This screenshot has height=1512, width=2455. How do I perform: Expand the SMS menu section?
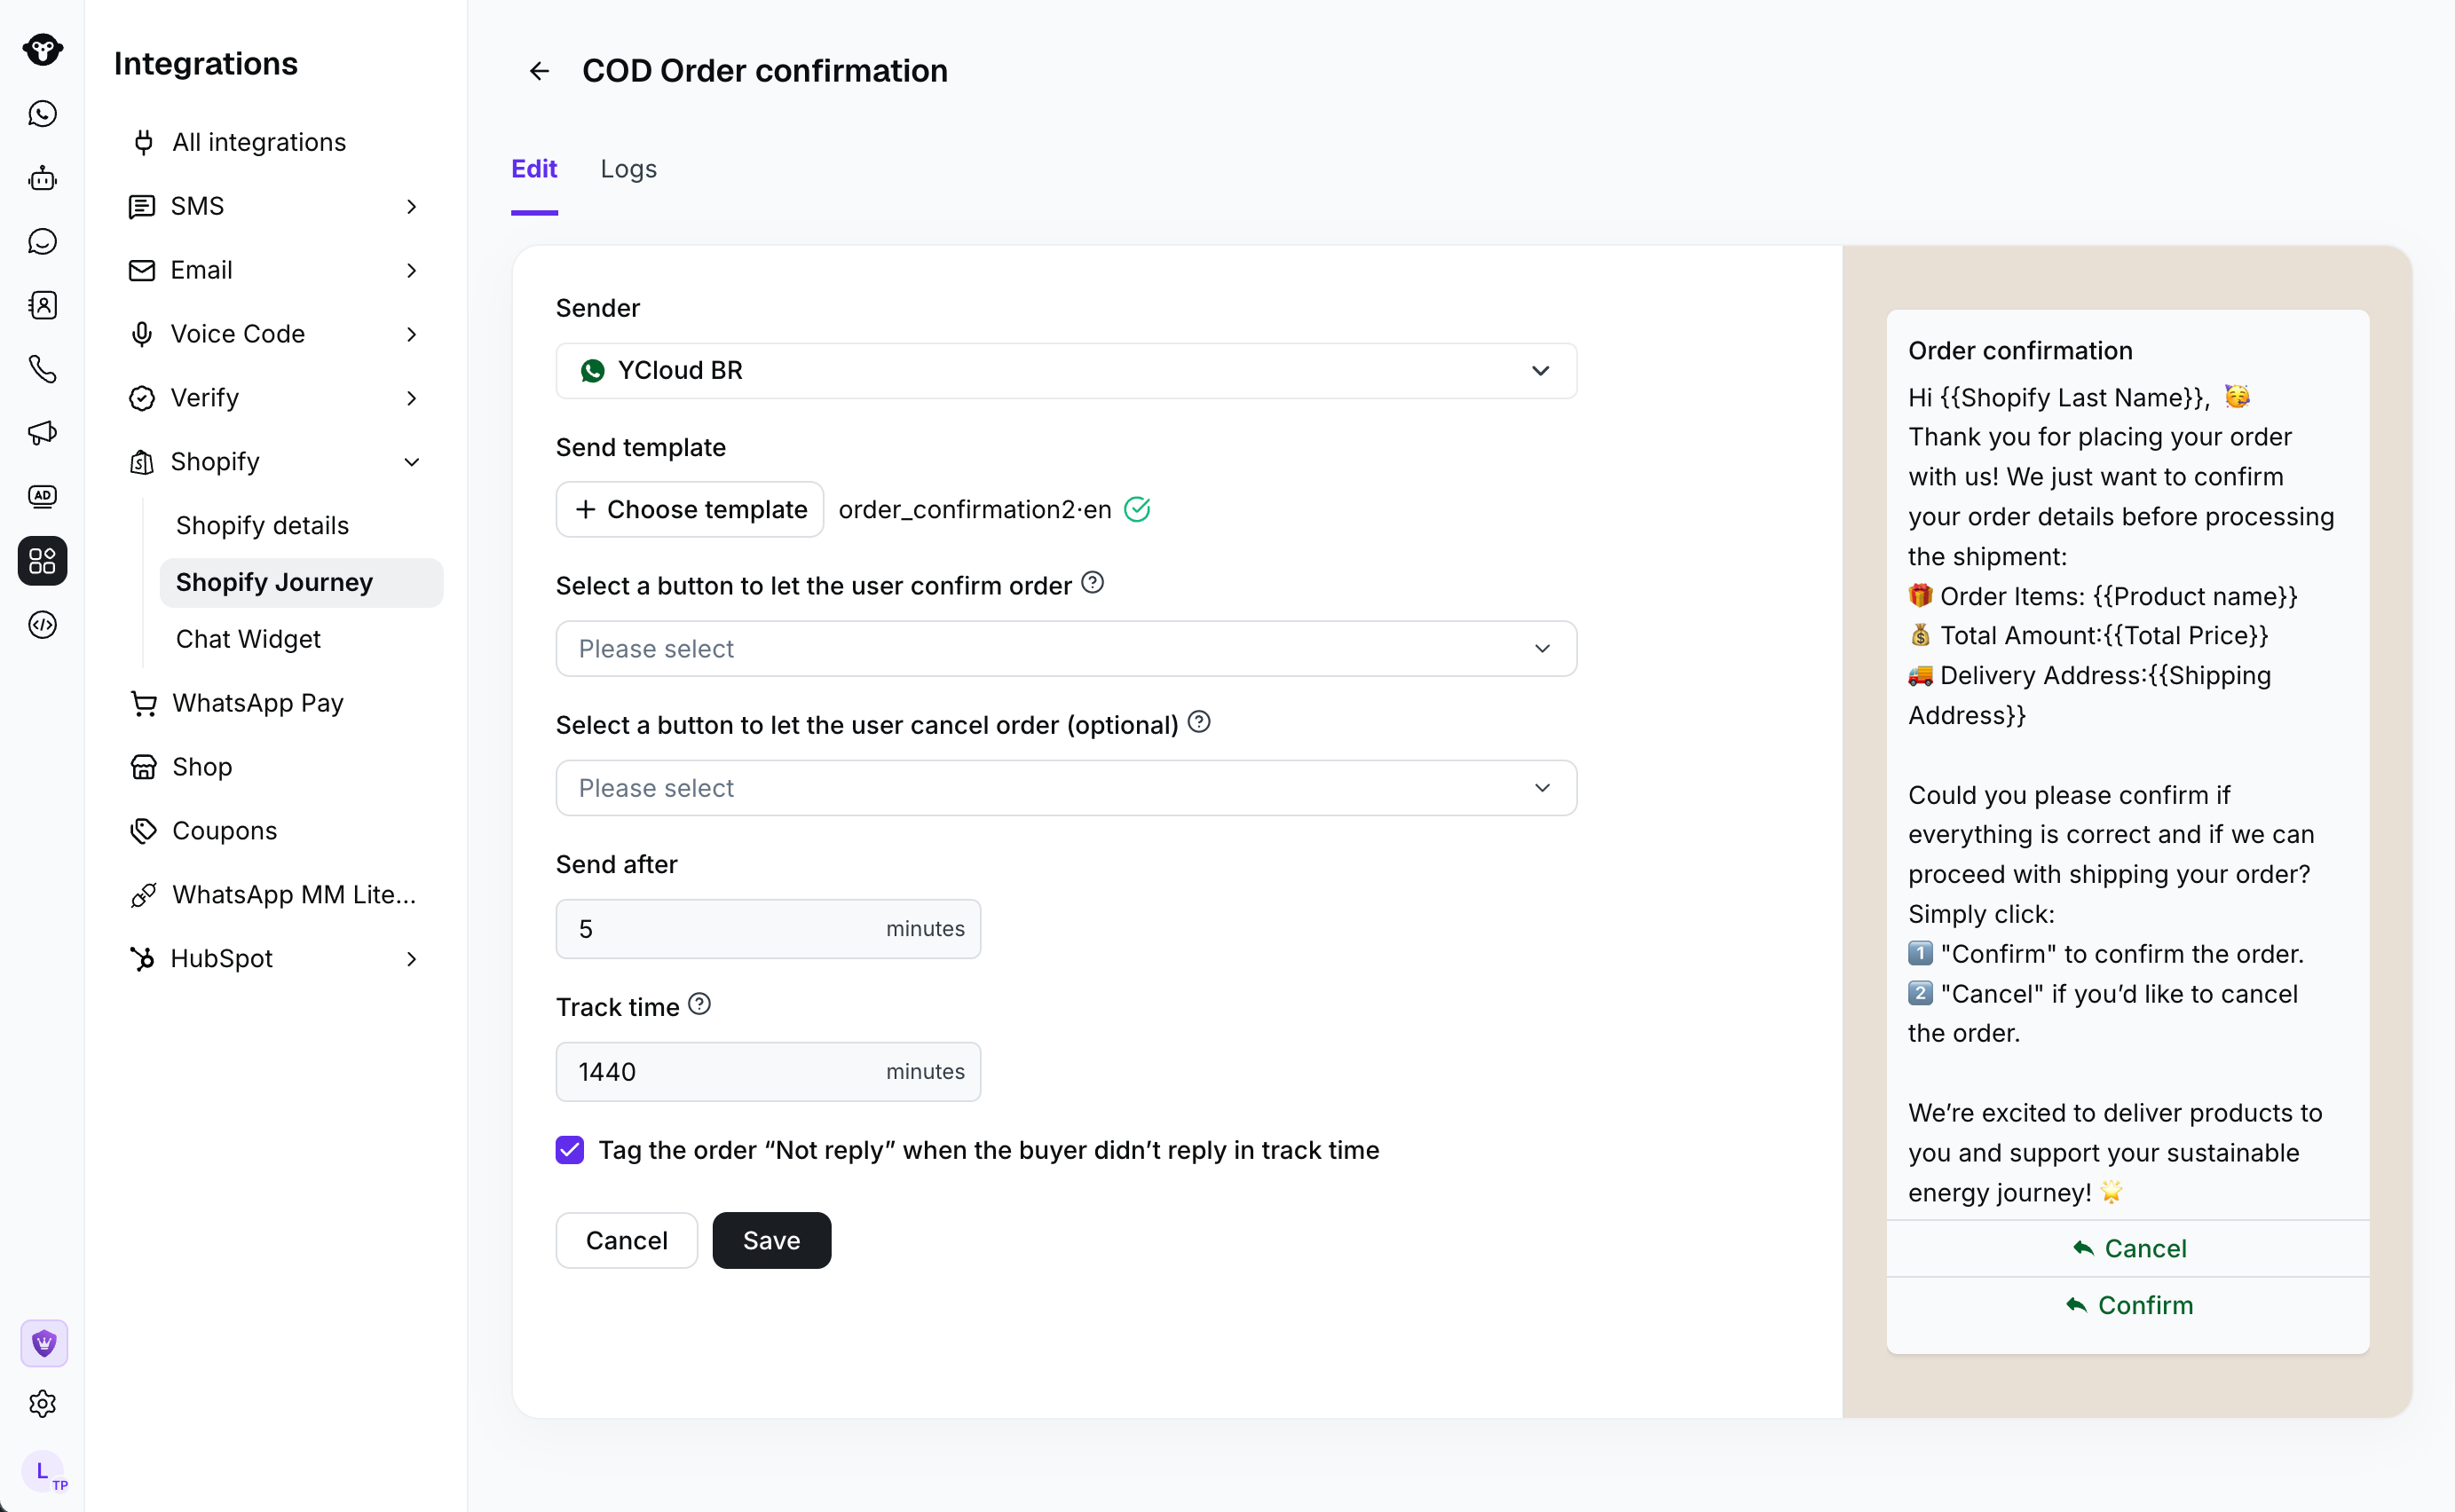276,206
